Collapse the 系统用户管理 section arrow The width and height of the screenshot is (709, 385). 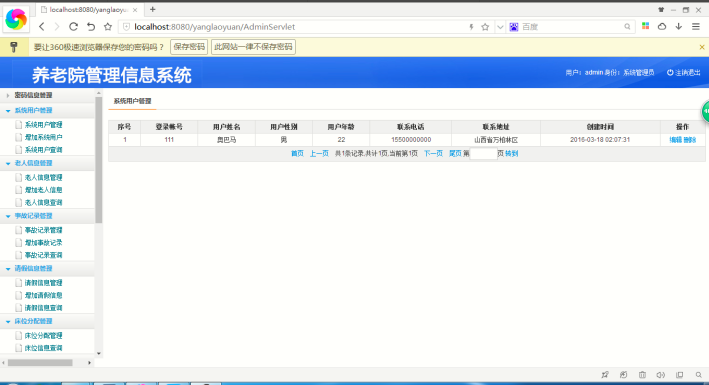(8, 111)
